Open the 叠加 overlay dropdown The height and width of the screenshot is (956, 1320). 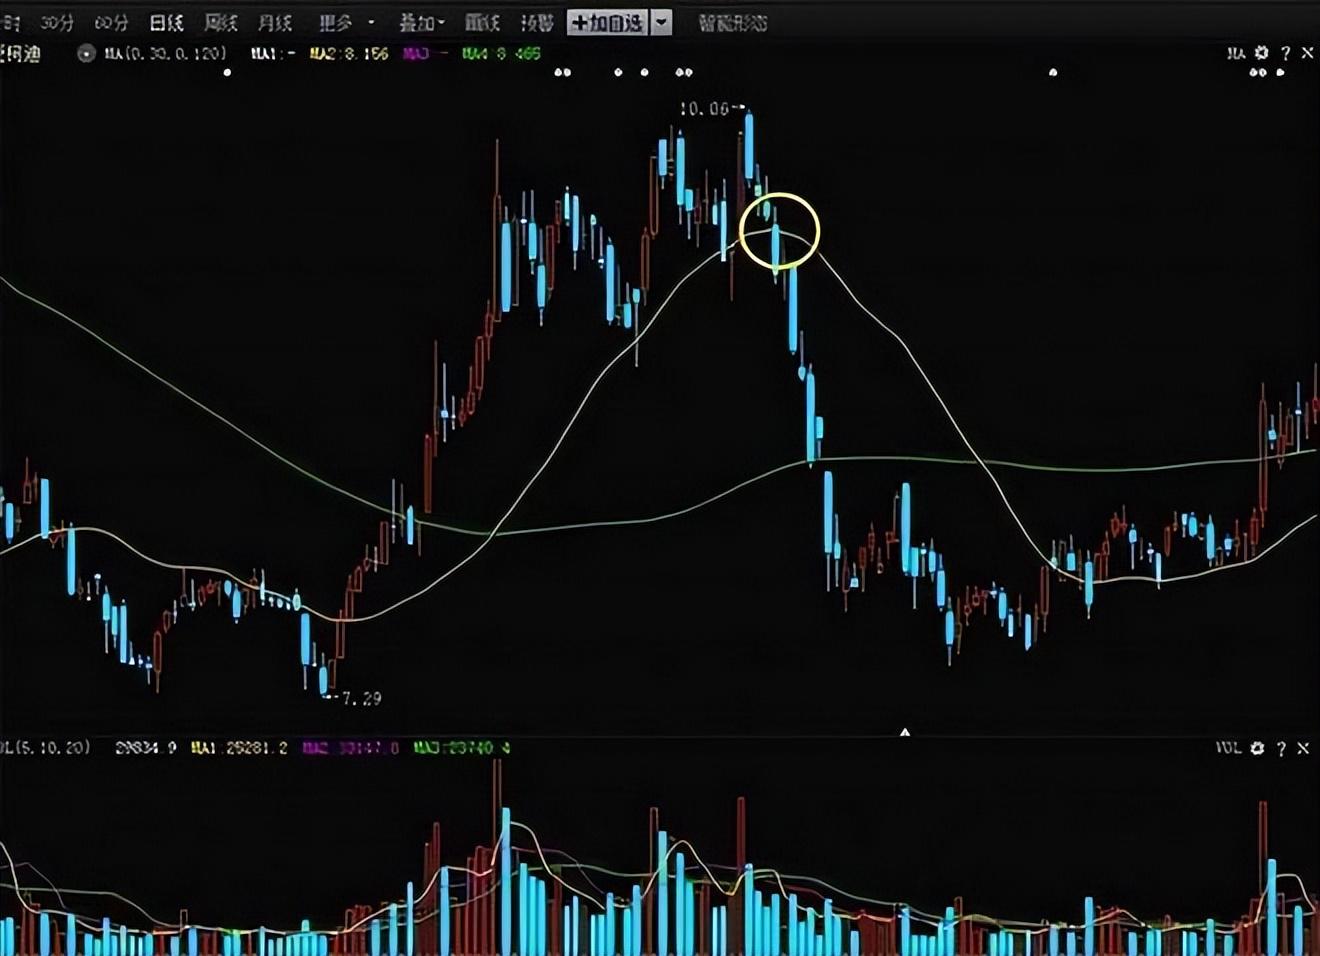[421, 22]
